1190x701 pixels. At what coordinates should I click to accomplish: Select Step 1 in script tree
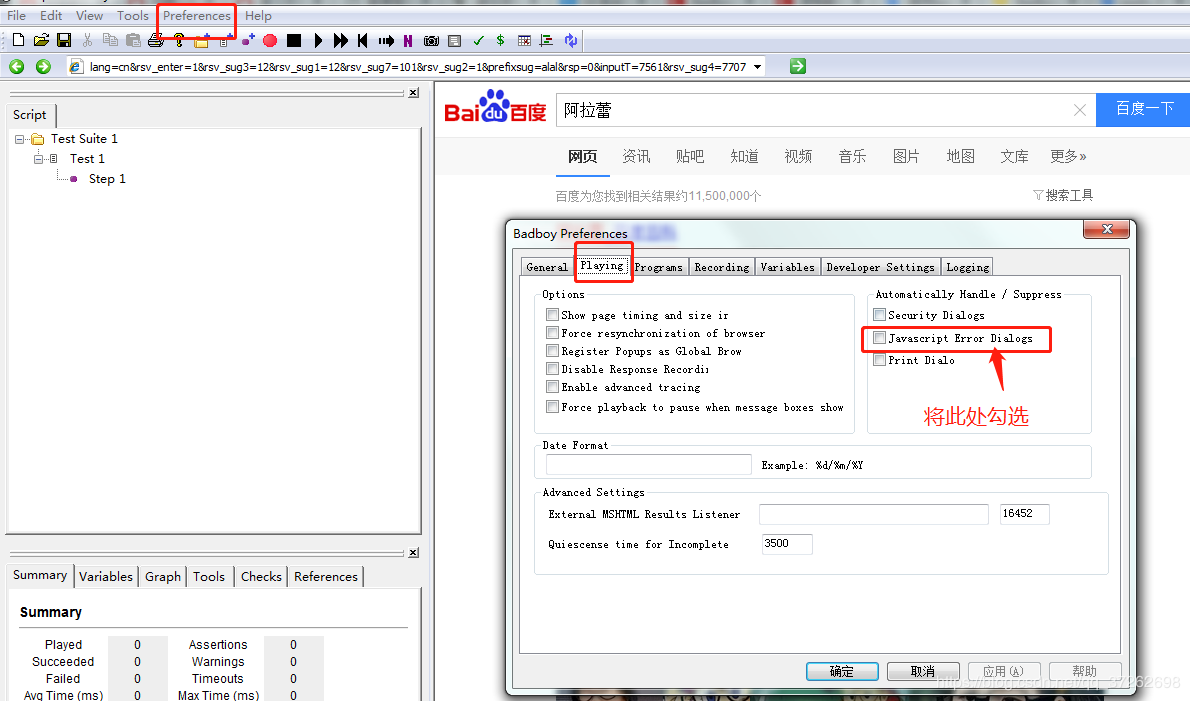107,179
